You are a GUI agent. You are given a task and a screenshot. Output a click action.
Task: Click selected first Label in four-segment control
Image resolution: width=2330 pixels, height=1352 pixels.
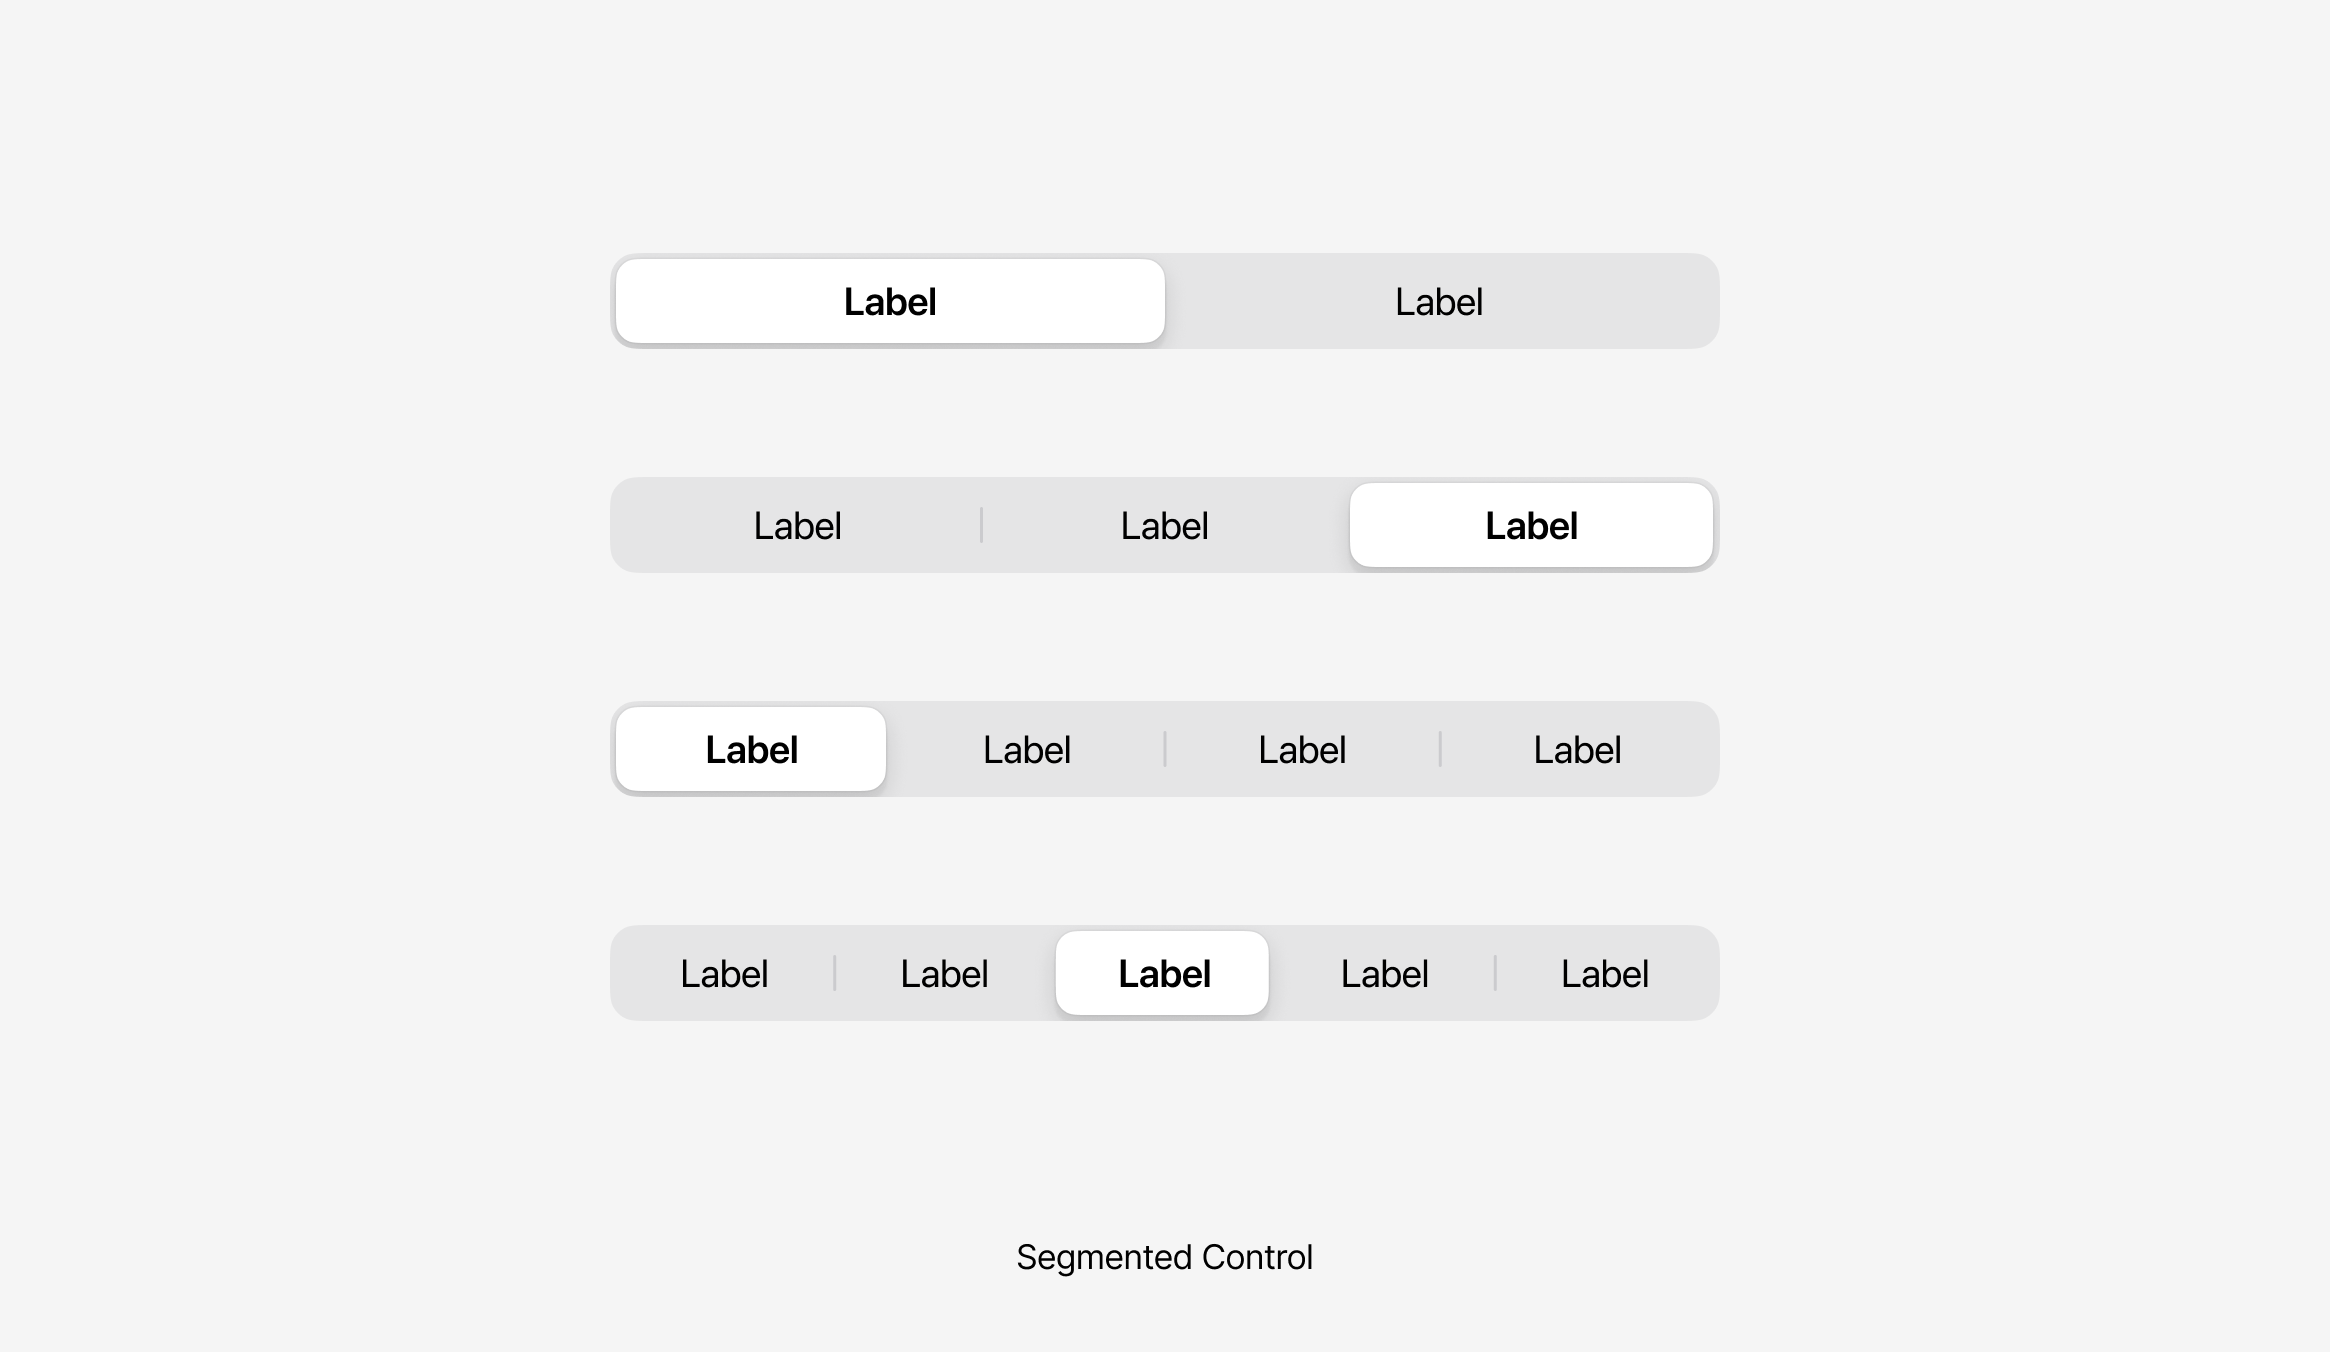(x=751, y=750)
